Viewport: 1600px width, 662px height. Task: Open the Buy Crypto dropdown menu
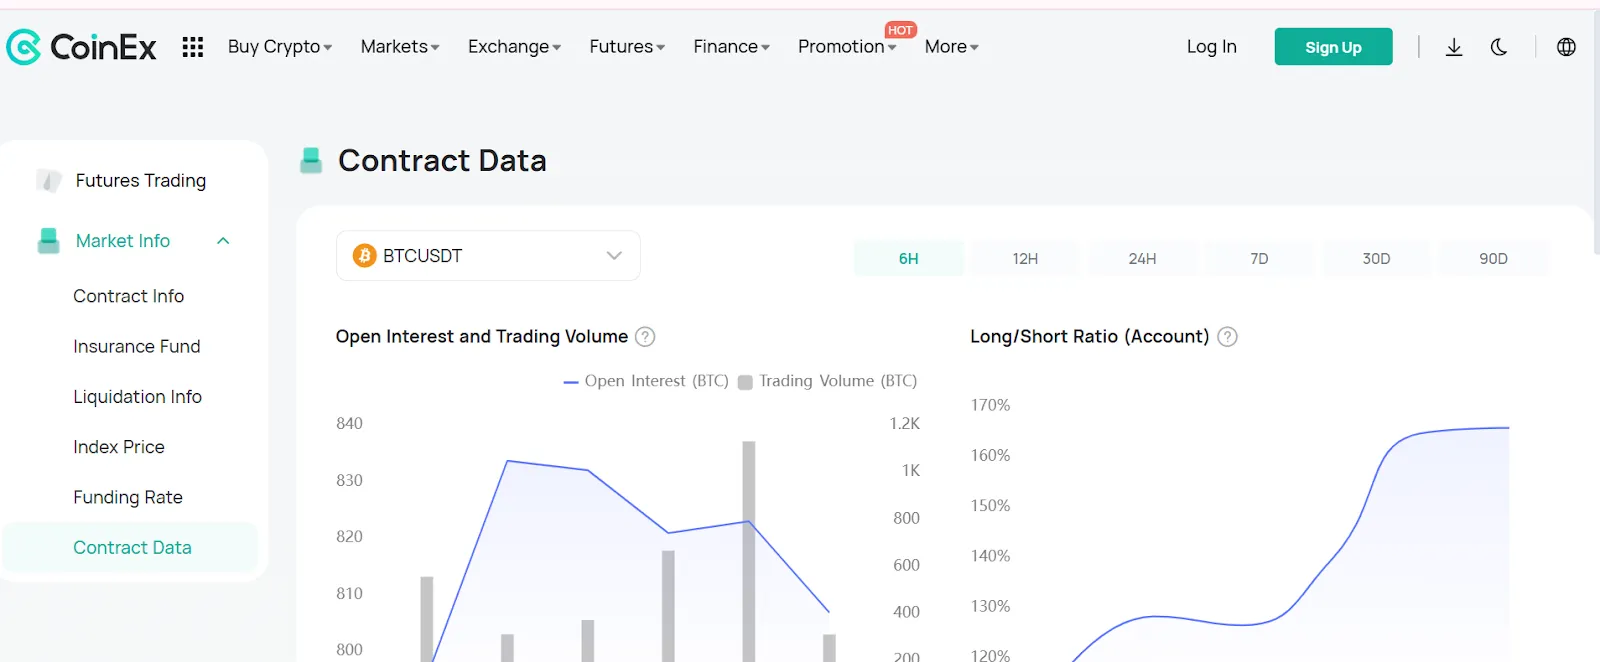coord(280,47)
